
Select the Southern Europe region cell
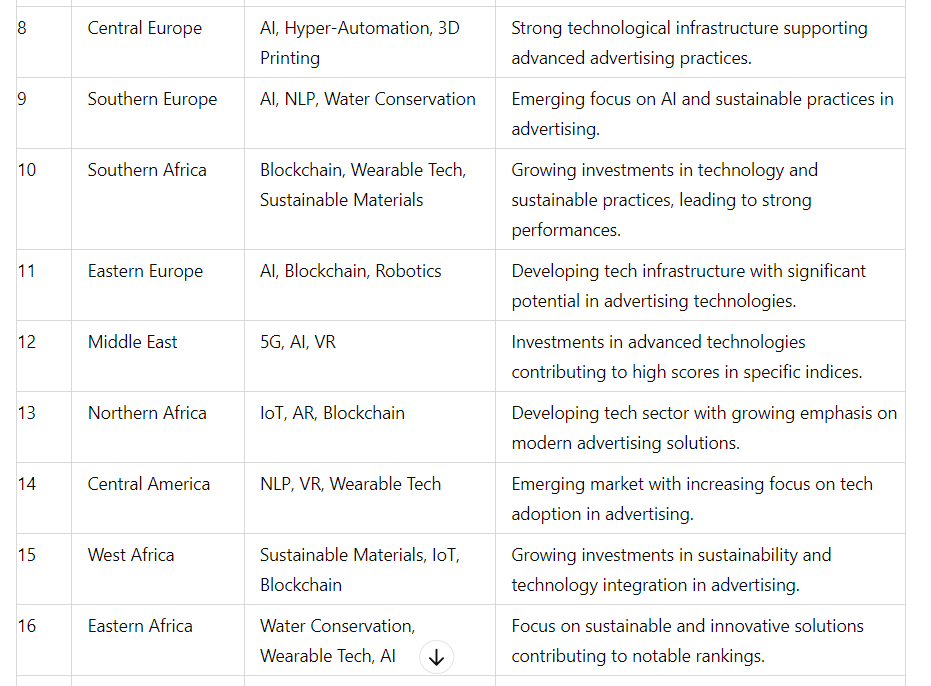pyautogui.click(x=158, y=113)
